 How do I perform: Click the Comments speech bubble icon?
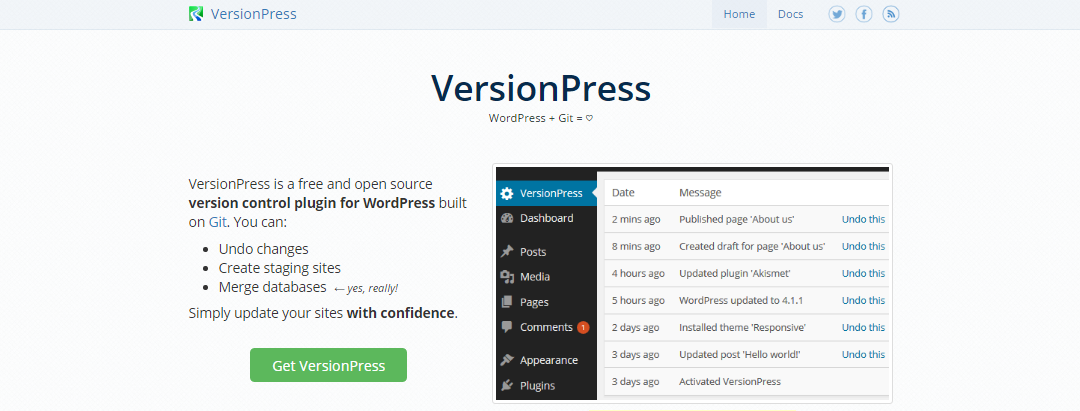pos(507,327)
